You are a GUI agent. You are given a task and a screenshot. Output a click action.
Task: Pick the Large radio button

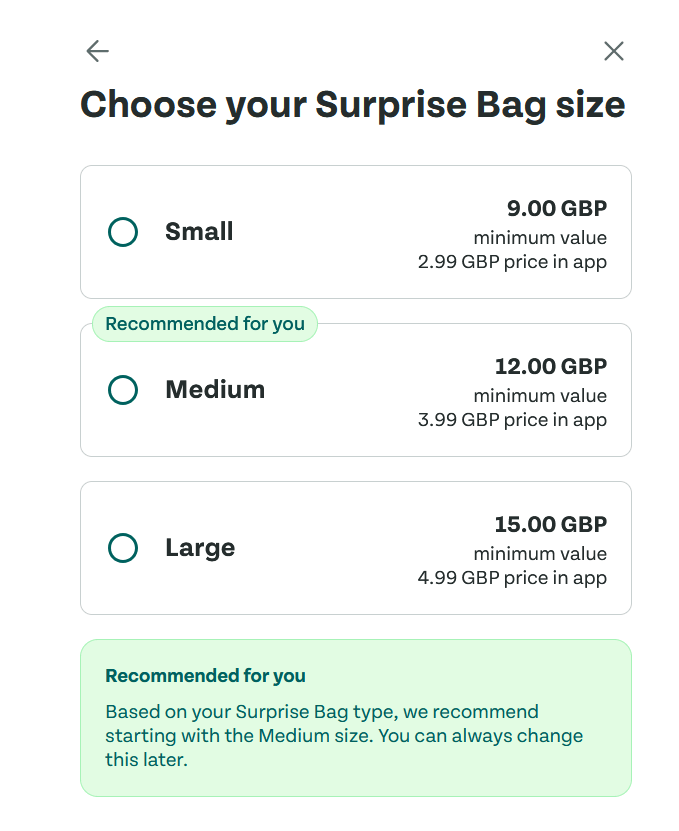tap(123, 548)
